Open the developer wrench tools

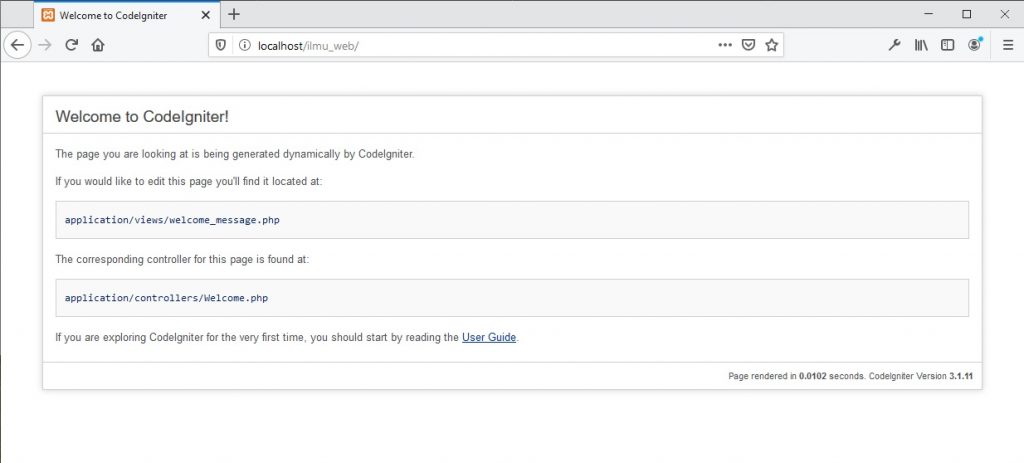(x=895, y=45)
